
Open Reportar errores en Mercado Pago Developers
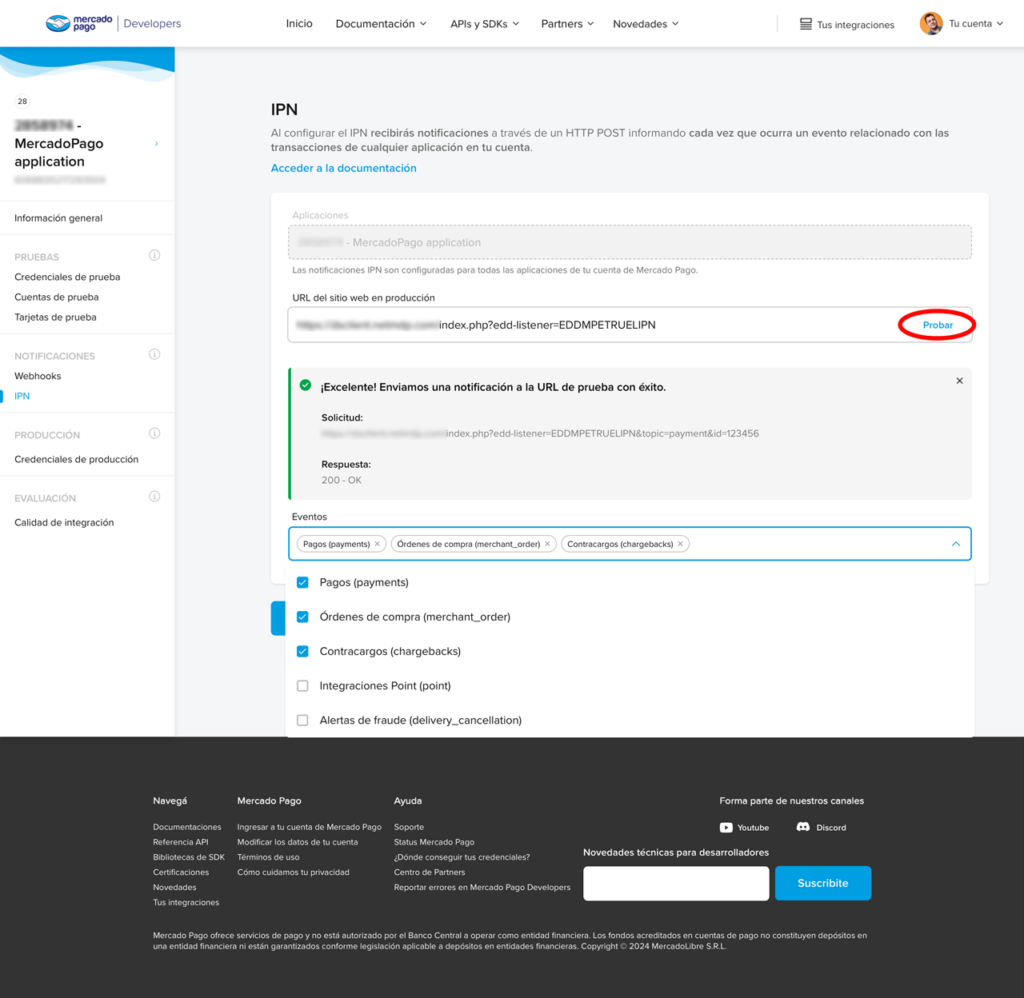coord(482,888)
